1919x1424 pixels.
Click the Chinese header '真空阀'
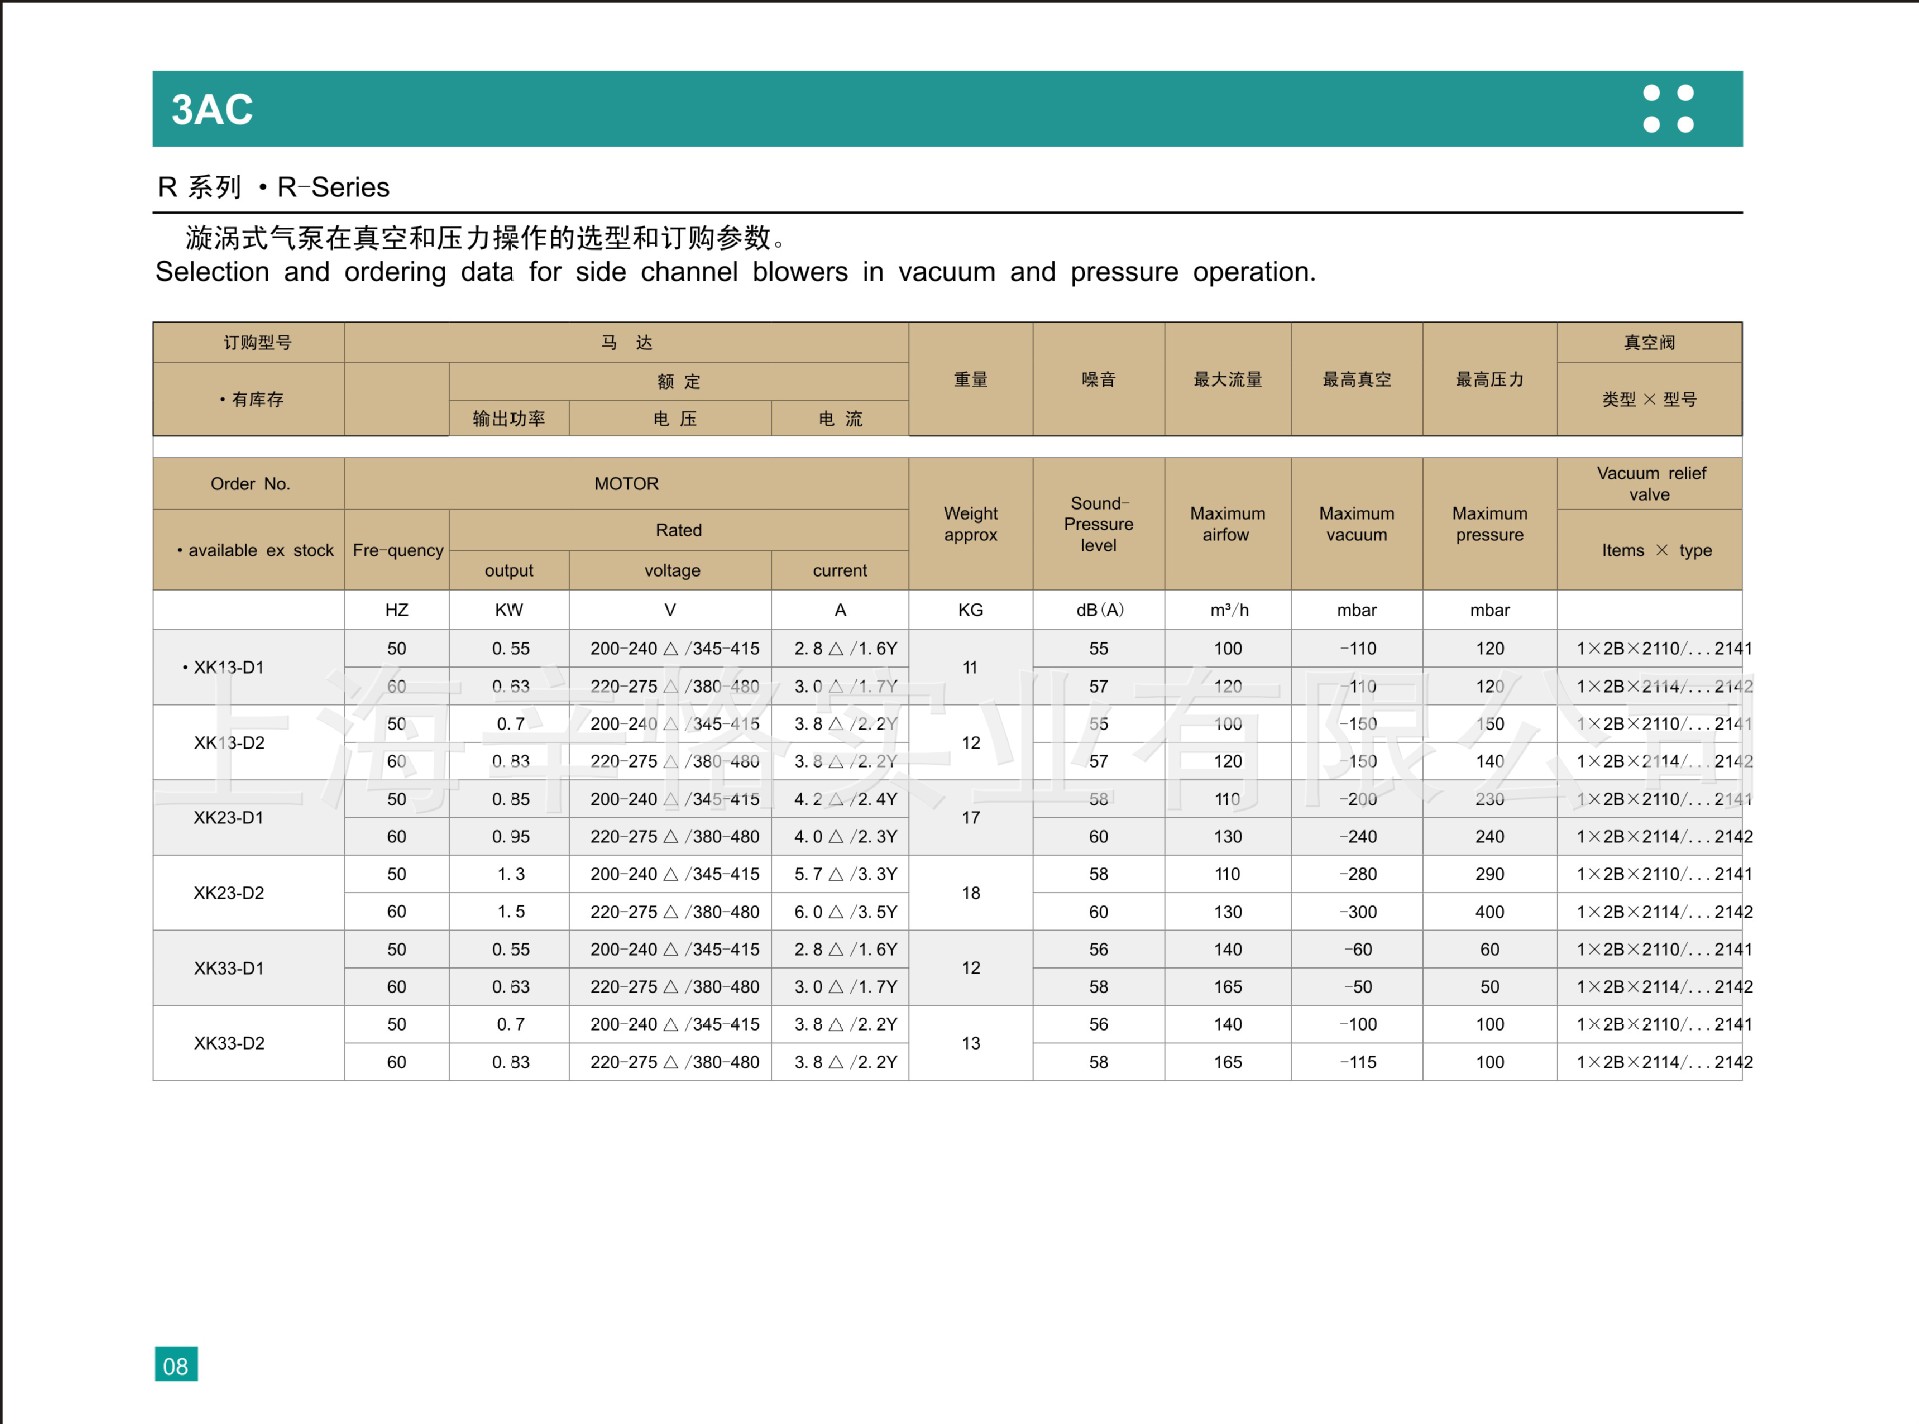pyautogui.click(x=1649, y=342)
